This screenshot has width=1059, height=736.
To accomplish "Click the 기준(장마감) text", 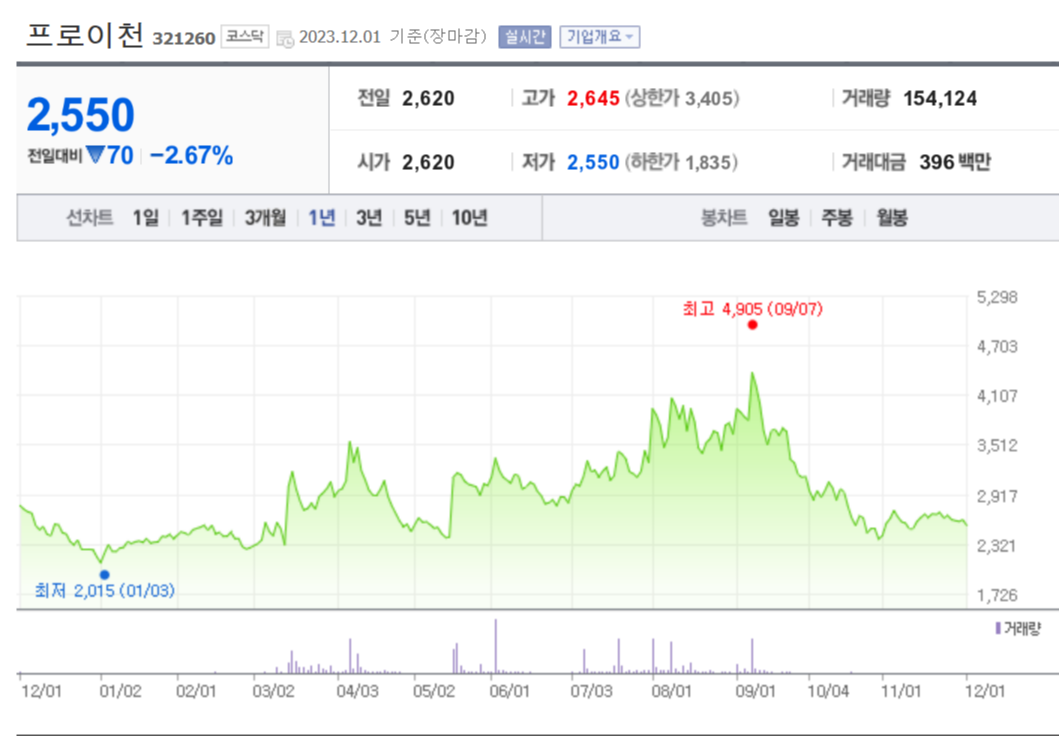I will click(x=438, y=36).
